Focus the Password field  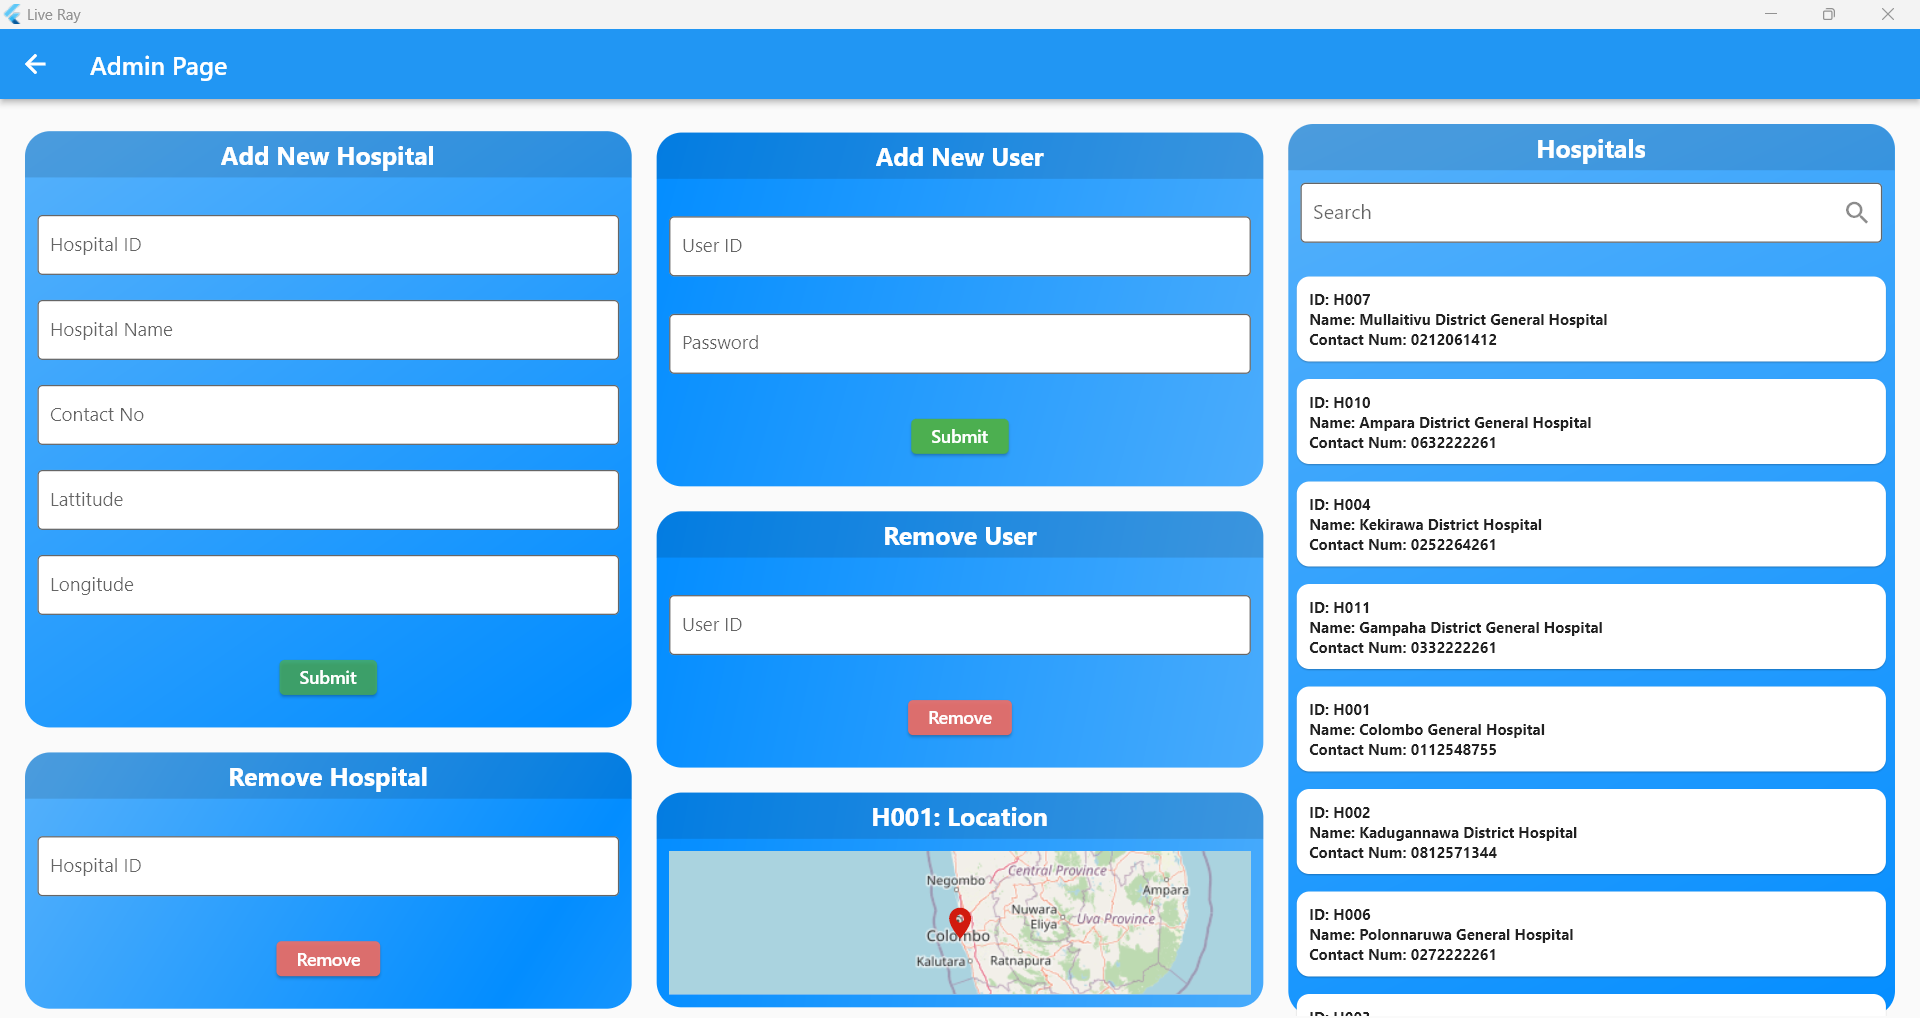coord(960,343)
